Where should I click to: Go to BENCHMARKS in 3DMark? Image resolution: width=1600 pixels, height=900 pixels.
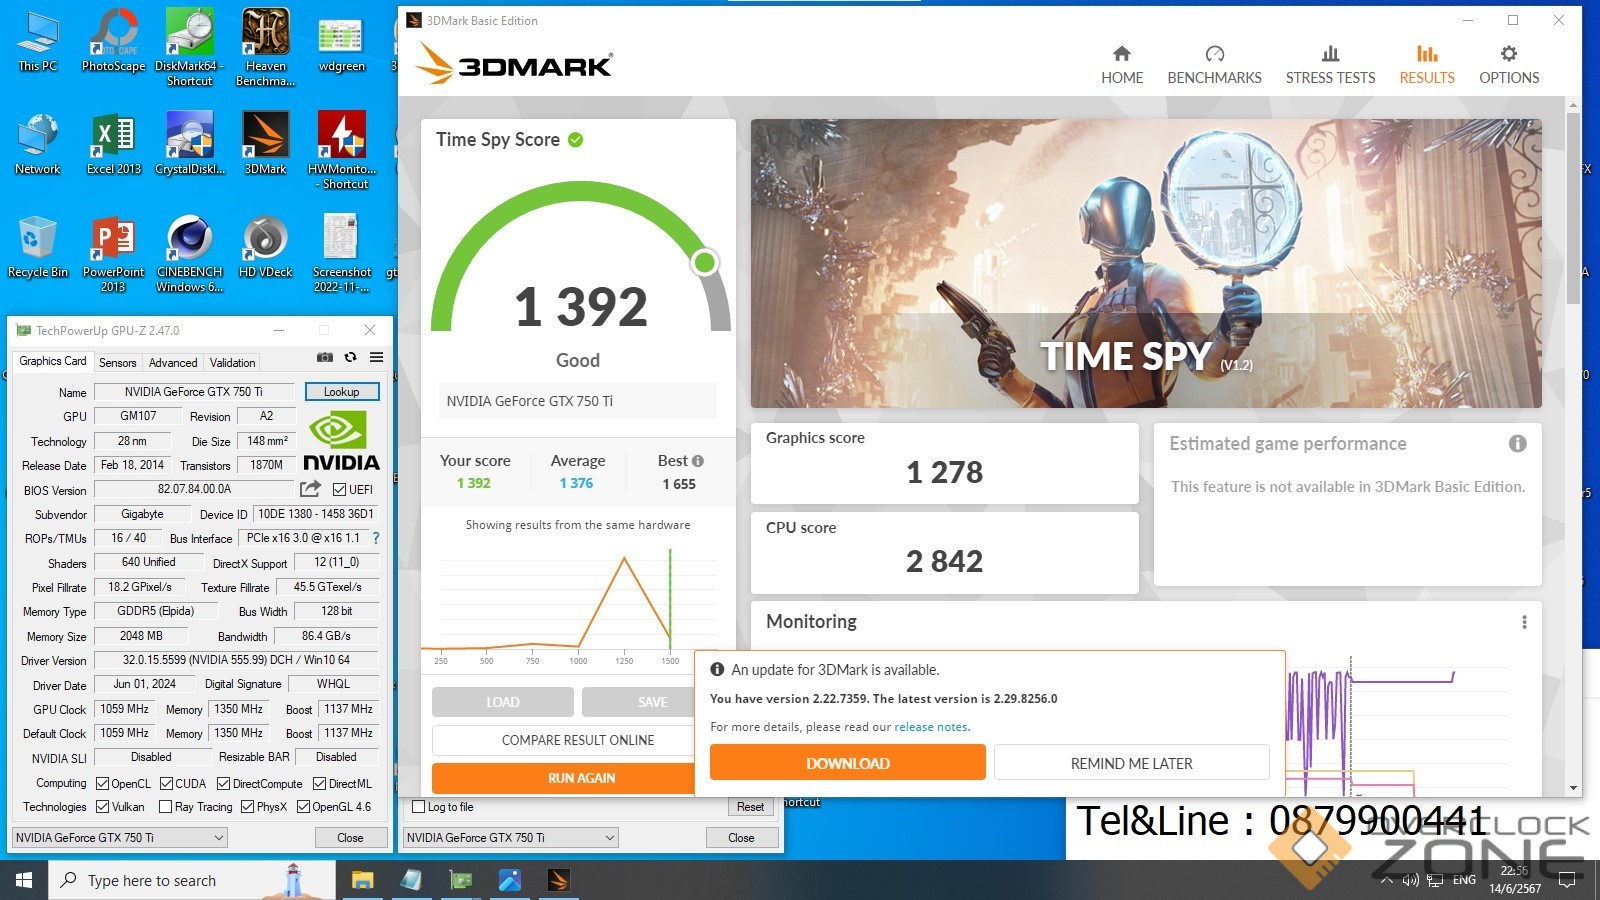(1214, 65)
